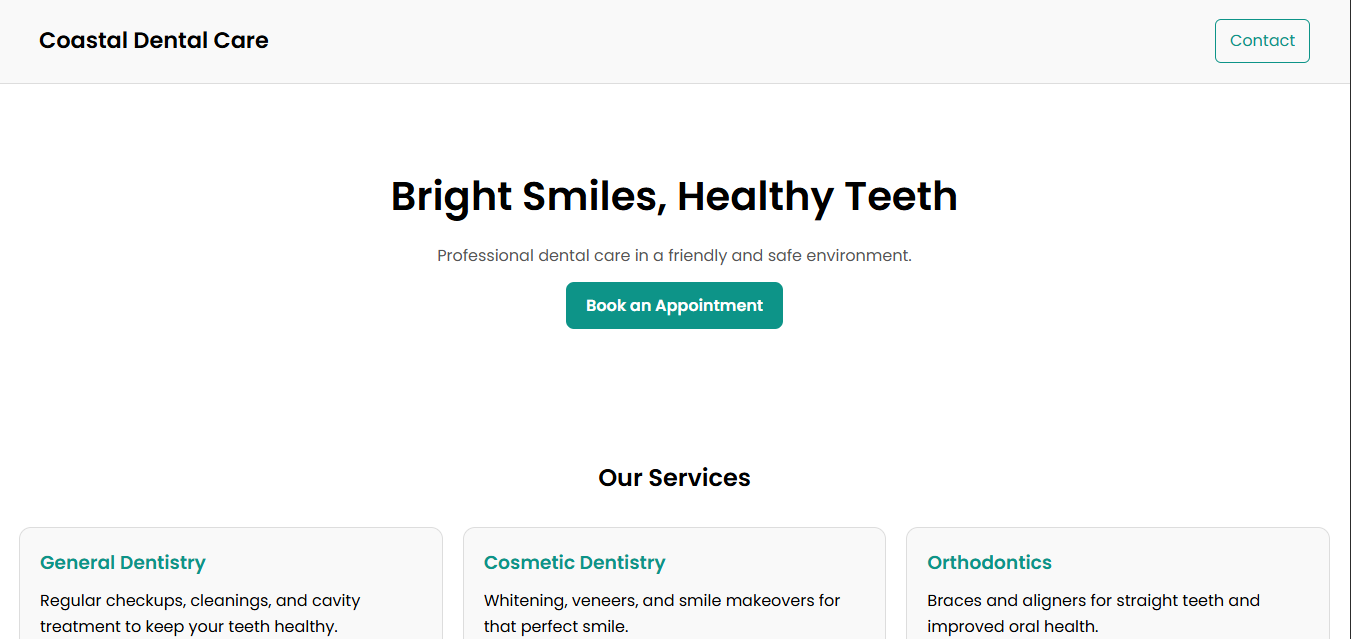Click the Coastal Dental Care logo
The image size is (1351, 639).
click(x=153, y=40)
